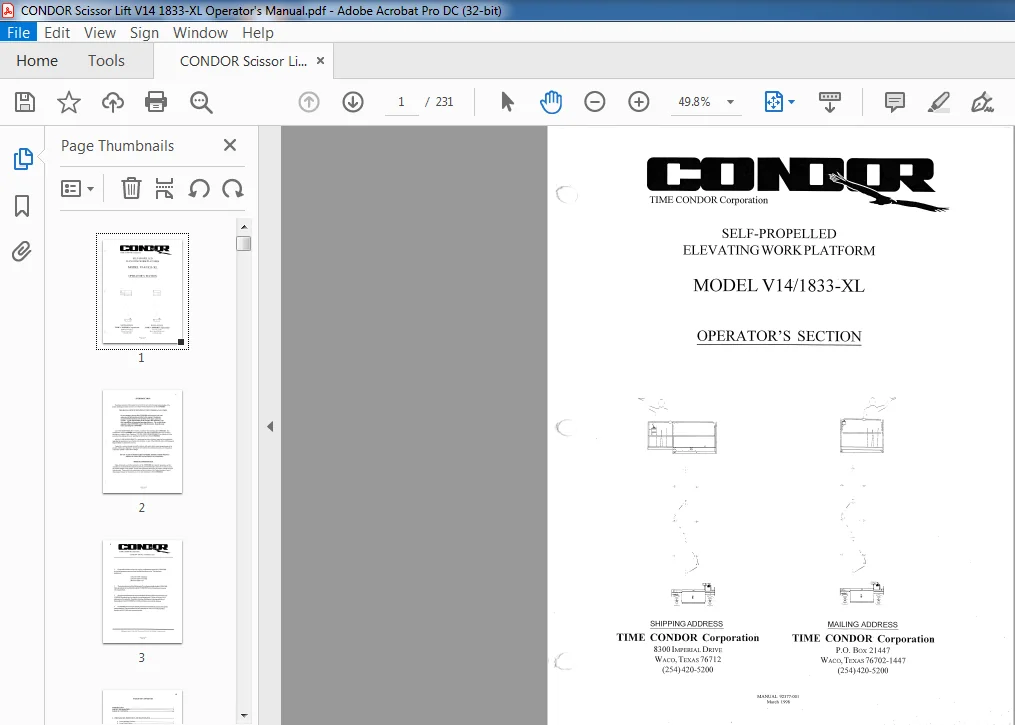Click the MAILING ADDRESS label
The height and width of the screenshot is (725, 1015).
(862, 625)
